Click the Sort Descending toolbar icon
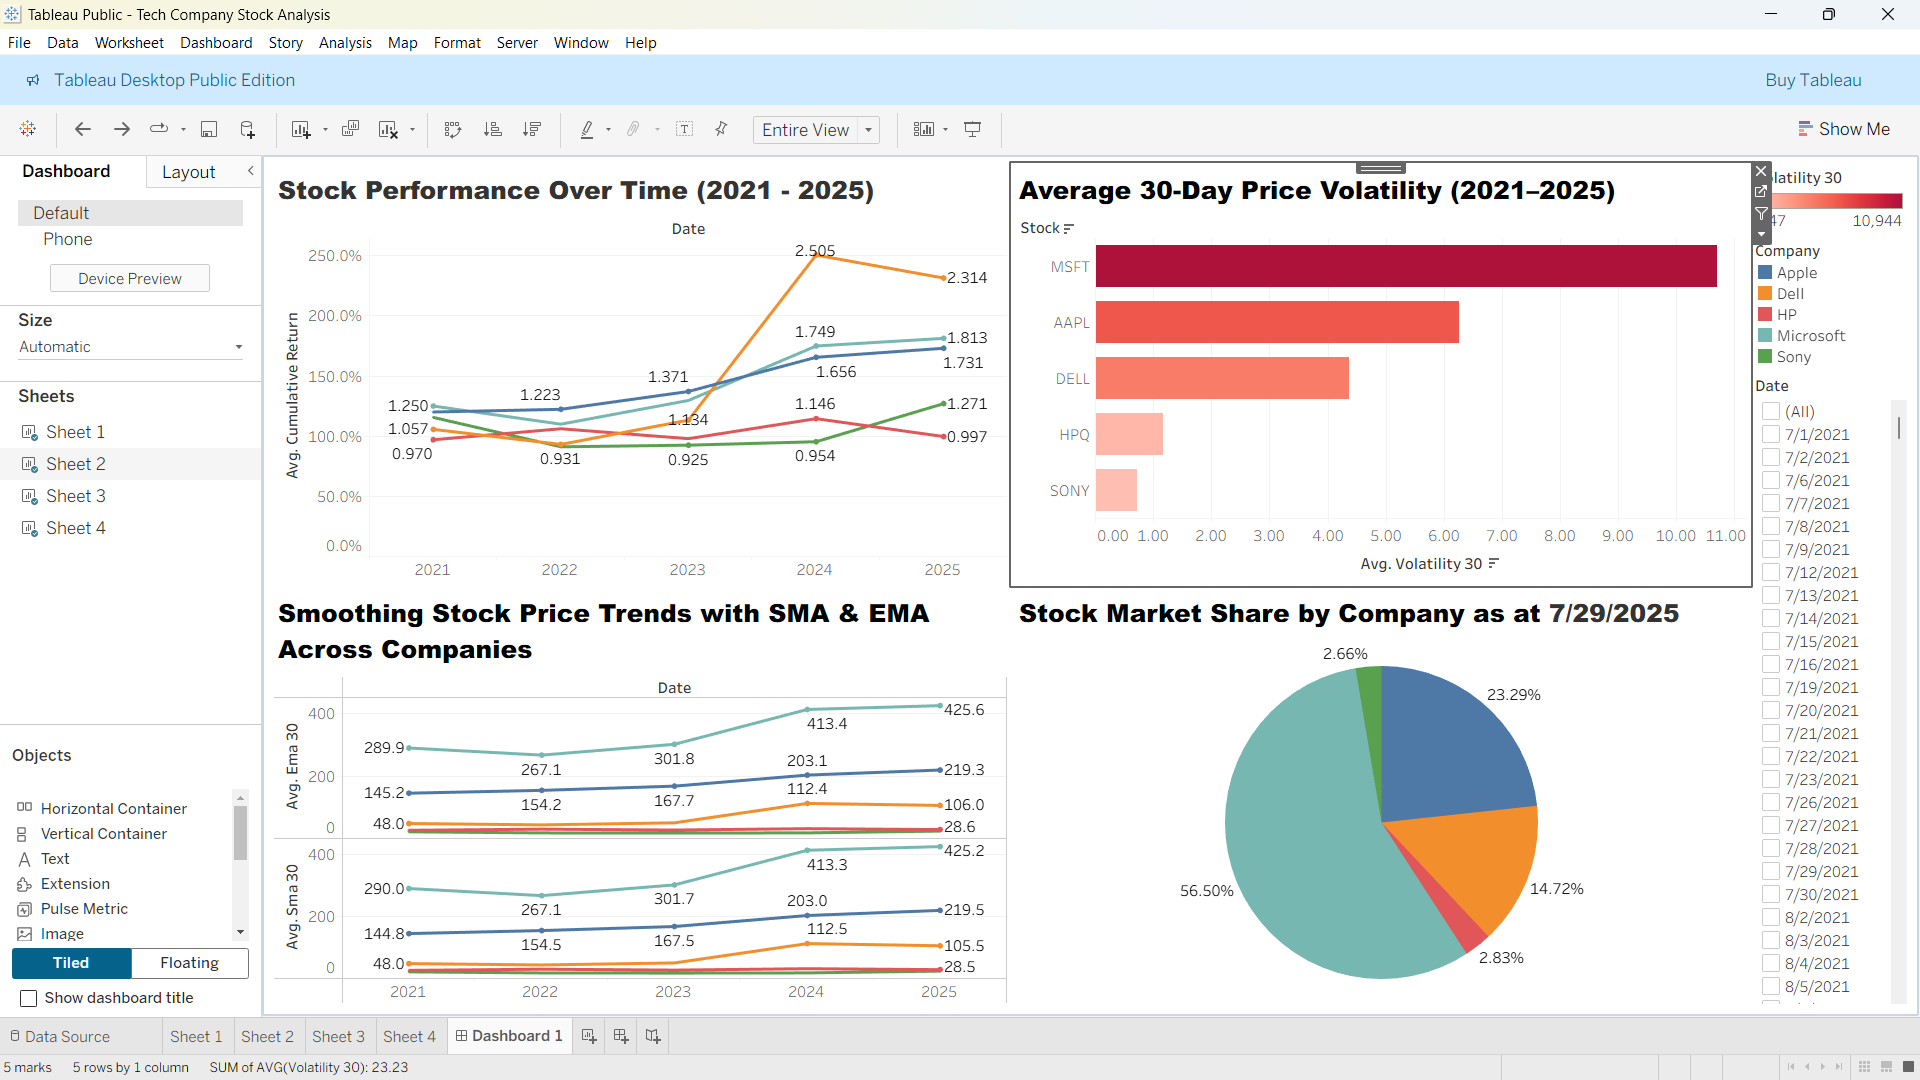 pos(532,129)
